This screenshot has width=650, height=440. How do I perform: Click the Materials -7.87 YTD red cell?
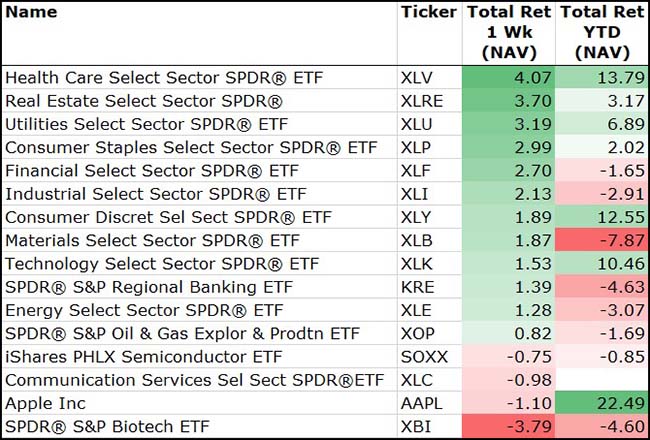tap(602, 241)
